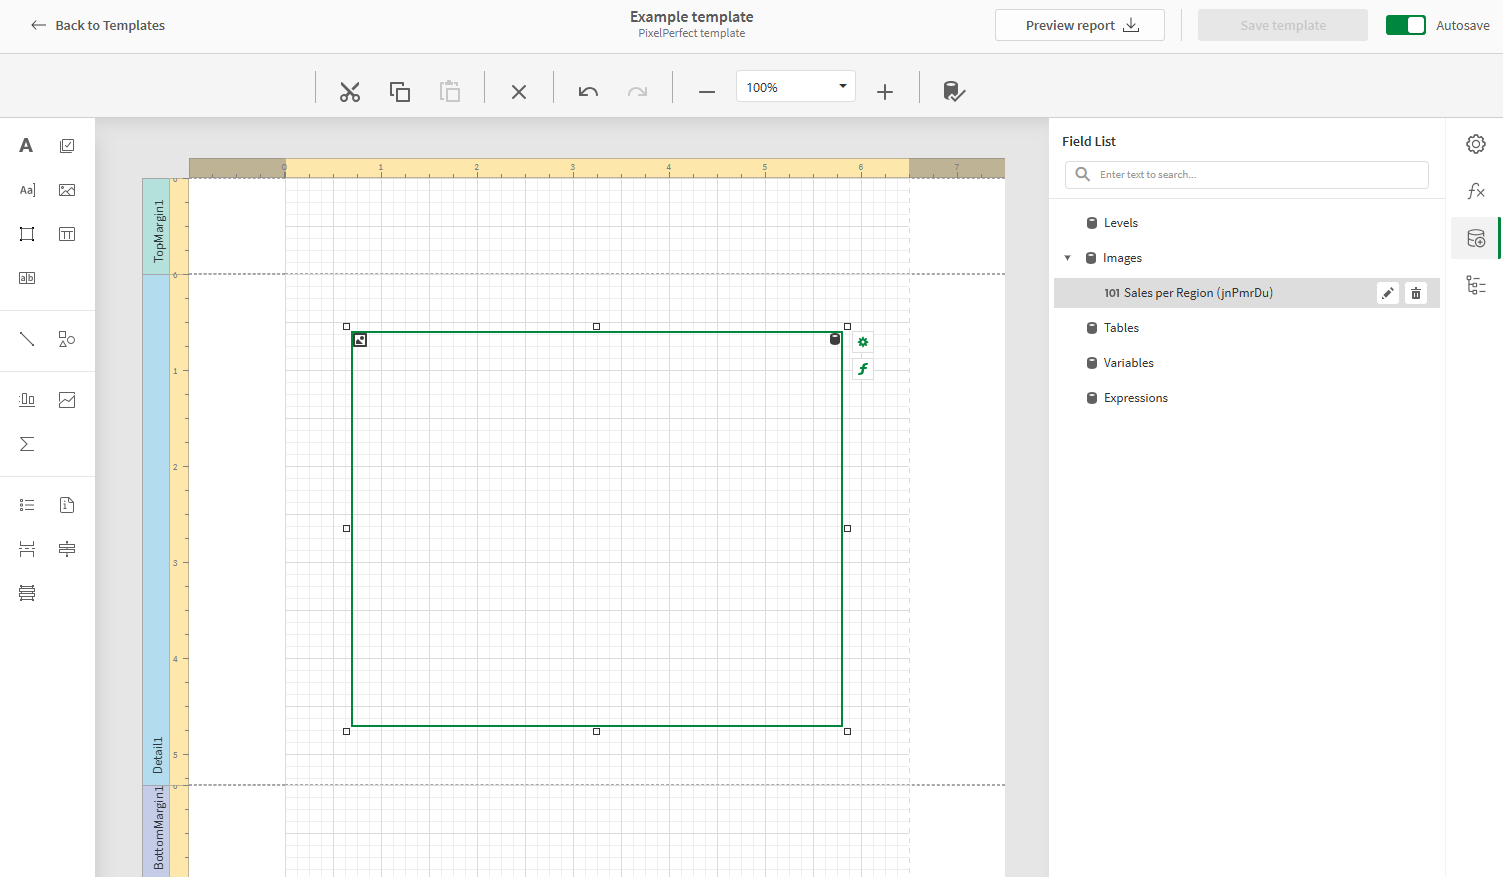Collapse the Images node
This screenshot has height=877, width=1503.
click(x=1067, y=257)
